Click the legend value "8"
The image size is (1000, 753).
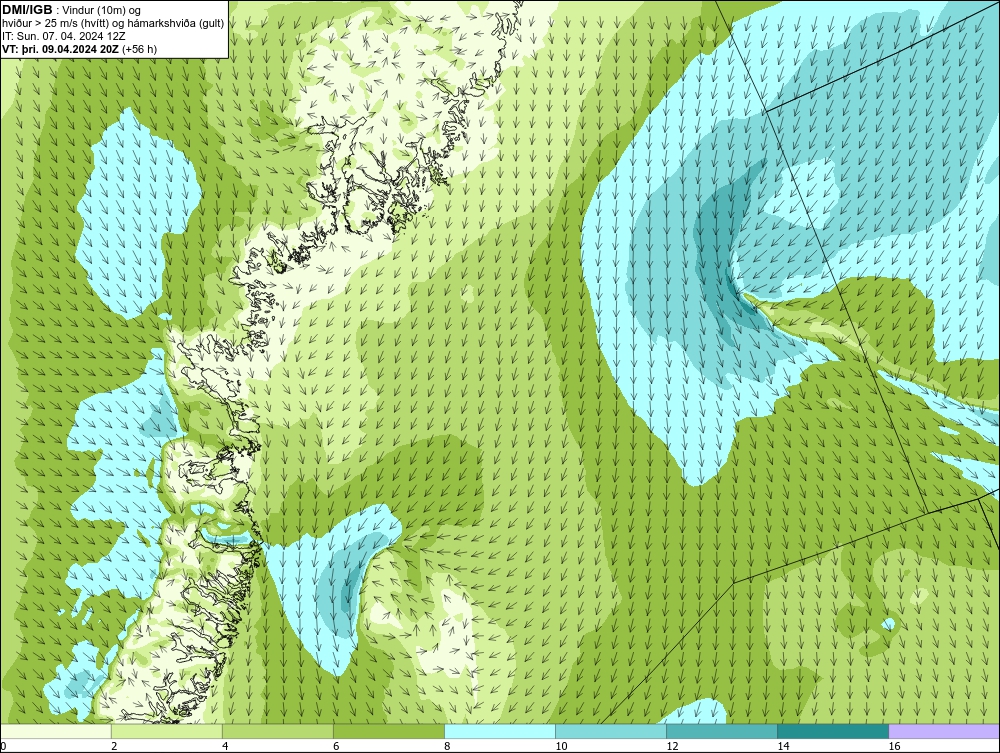point(447,746)
